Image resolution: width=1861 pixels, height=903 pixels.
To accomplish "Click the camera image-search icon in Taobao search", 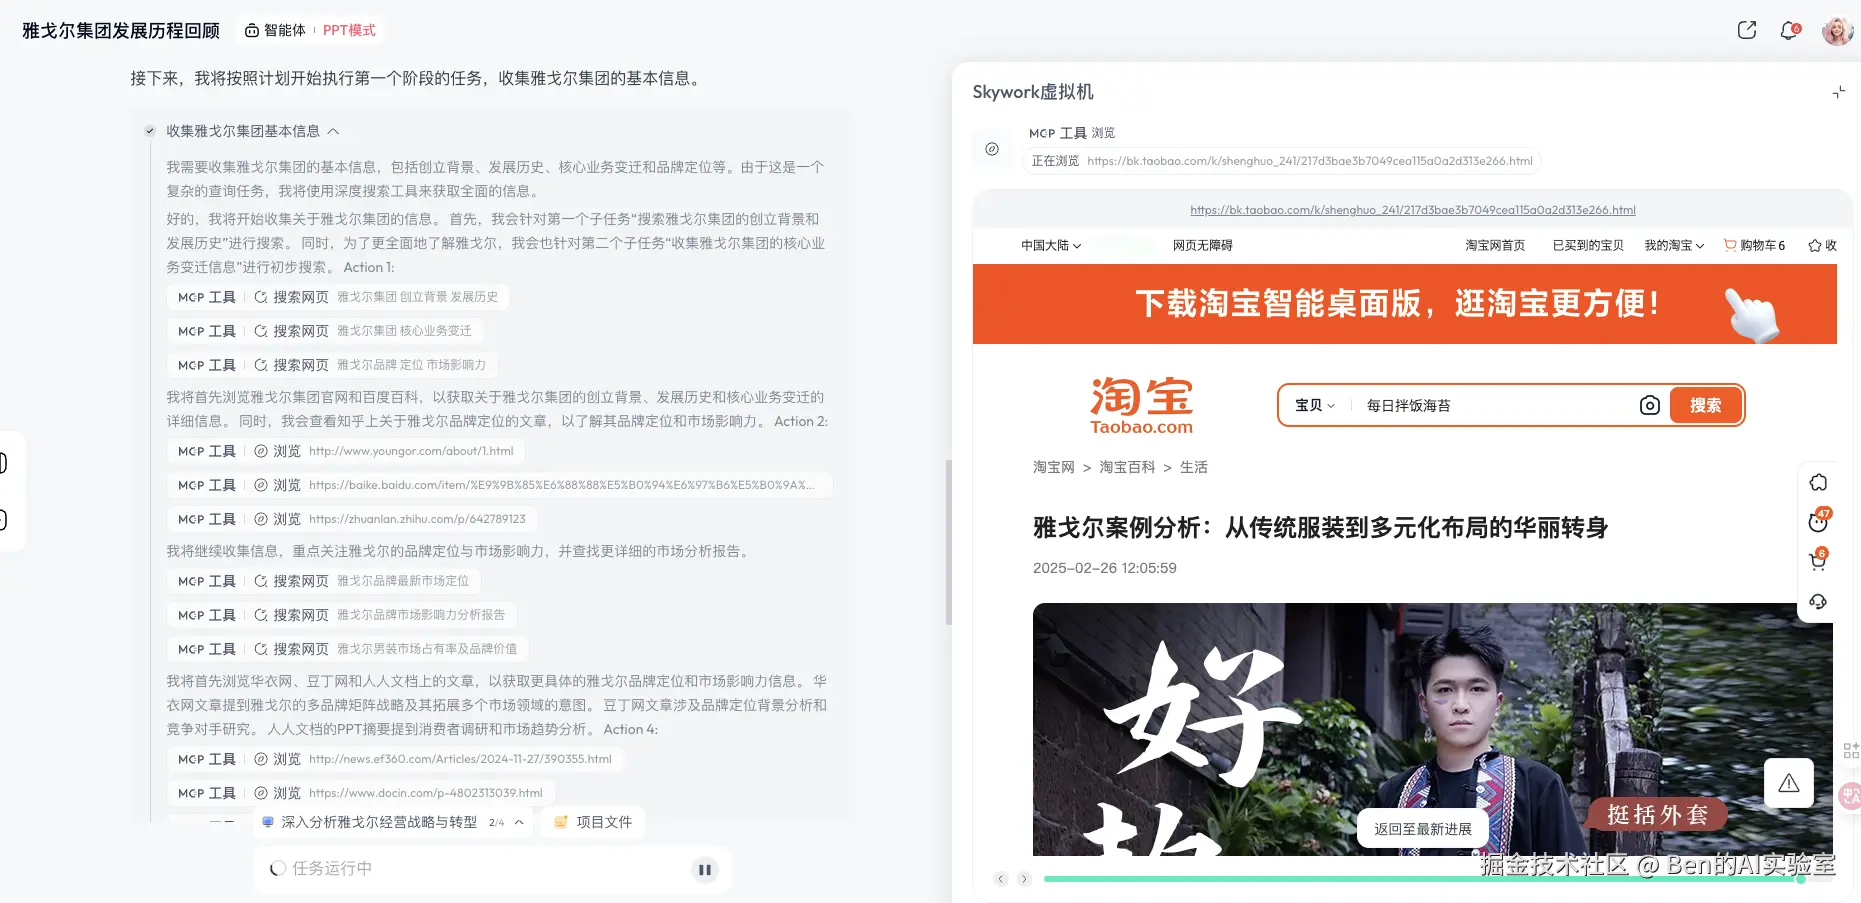I will click(1650, 405).
